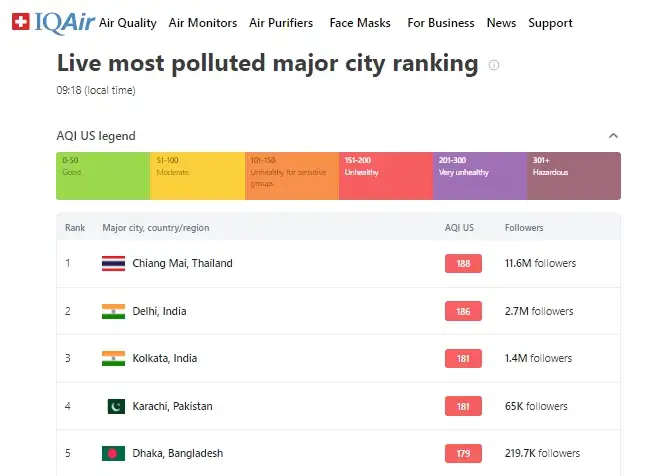The width and height of the screenshot is (652, 476).
Task: Click the AQI US column header
Action: pos(459,228)
